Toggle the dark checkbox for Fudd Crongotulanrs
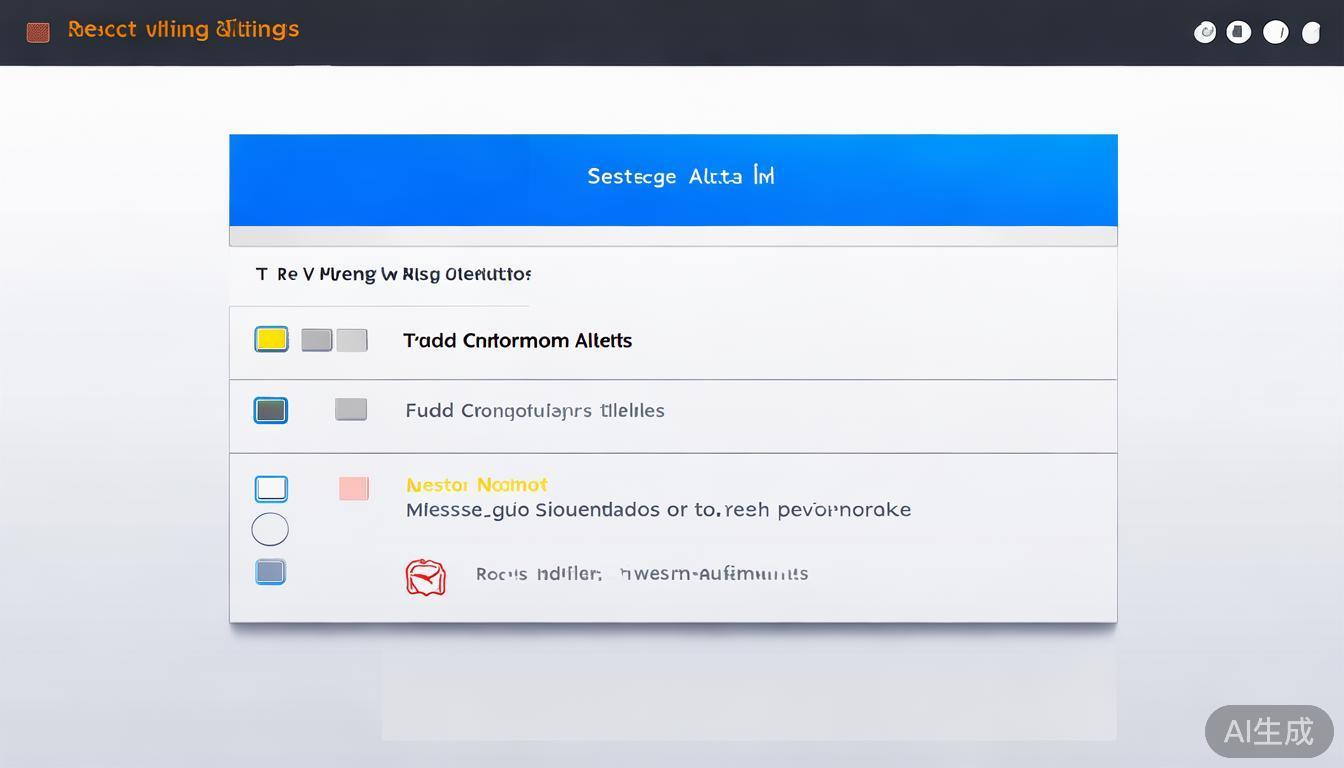Viewport: 1344px width, 768px height. pos(271,410)
